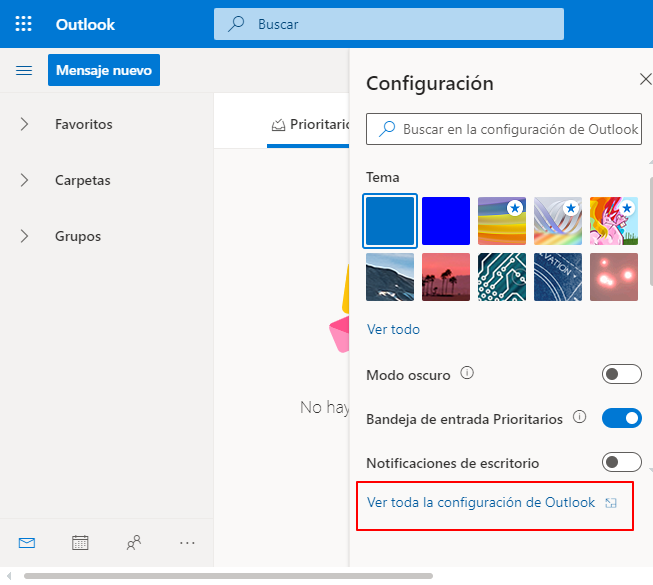Click the magnifier icon in Buscar bar

click(x=236, y=24)
